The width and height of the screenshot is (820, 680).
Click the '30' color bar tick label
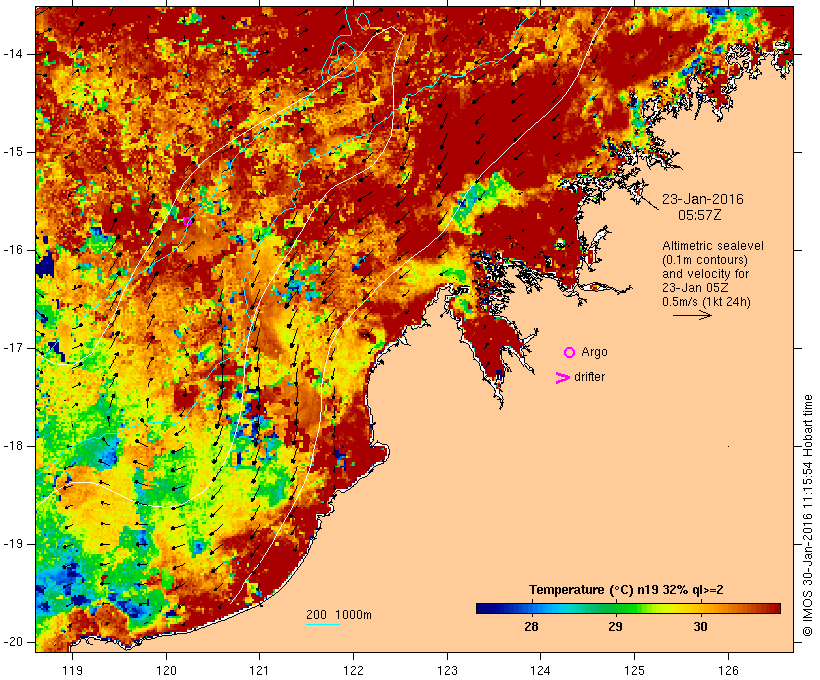point(700,627)
